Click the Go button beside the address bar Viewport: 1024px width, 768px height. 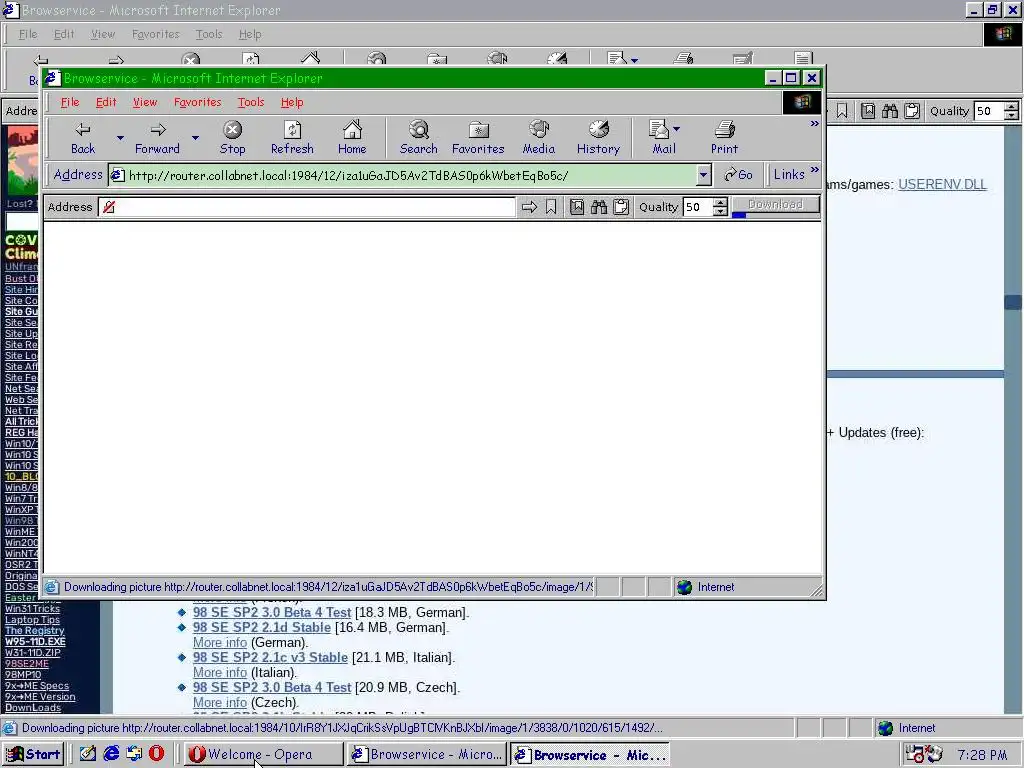pos(738,175)
